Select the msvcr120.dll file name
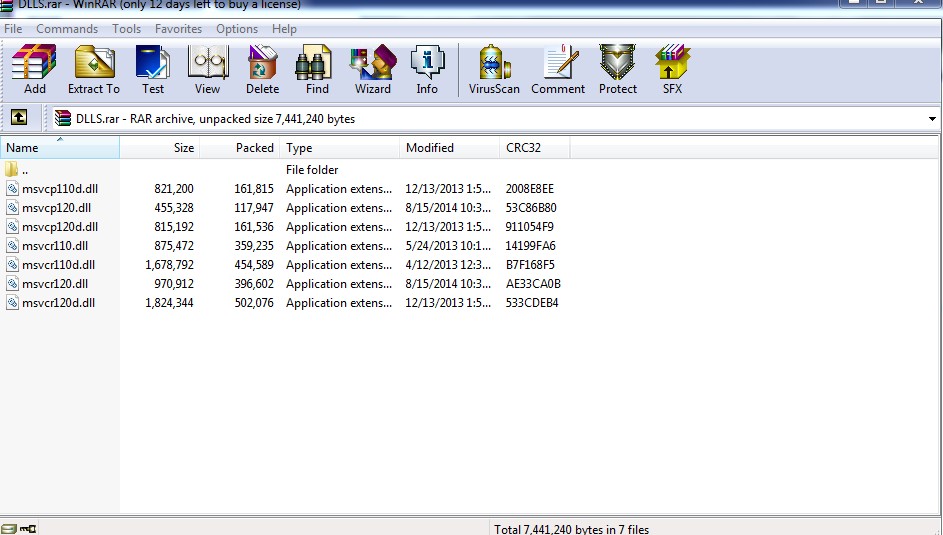Viewport: 943px width, 535px height. [55, 284]
